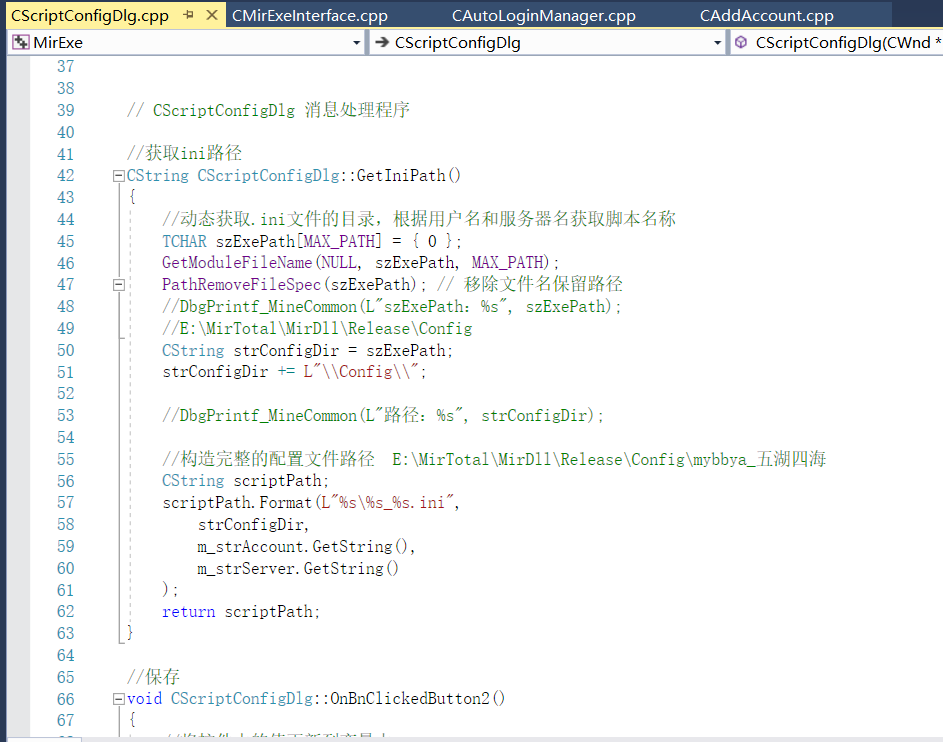The image size is (943, 742).
Task: Open the CAddAccount.cpp tab
Action: (x=766, y=16)
